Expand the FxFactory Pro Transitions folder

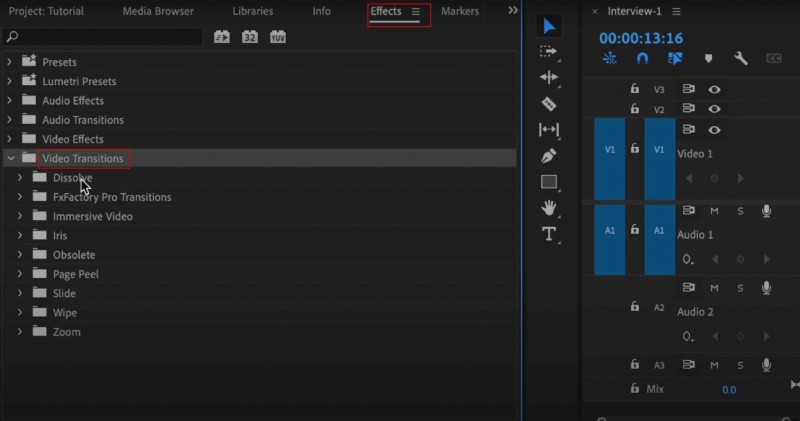coord(19,197)
